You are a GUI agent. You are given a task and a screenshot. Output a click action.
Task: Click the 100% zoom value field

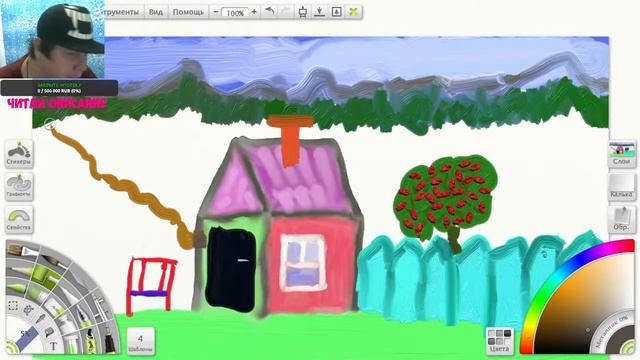point(235,13)
